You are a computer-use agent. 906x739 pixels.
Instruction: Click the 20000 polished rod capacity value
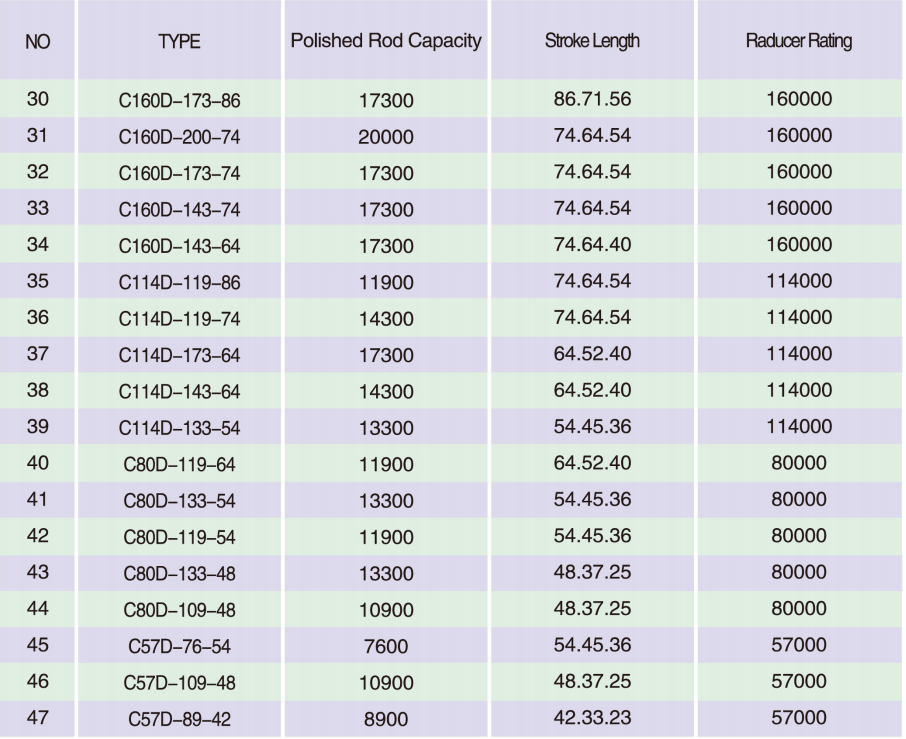tap(386, 137)
